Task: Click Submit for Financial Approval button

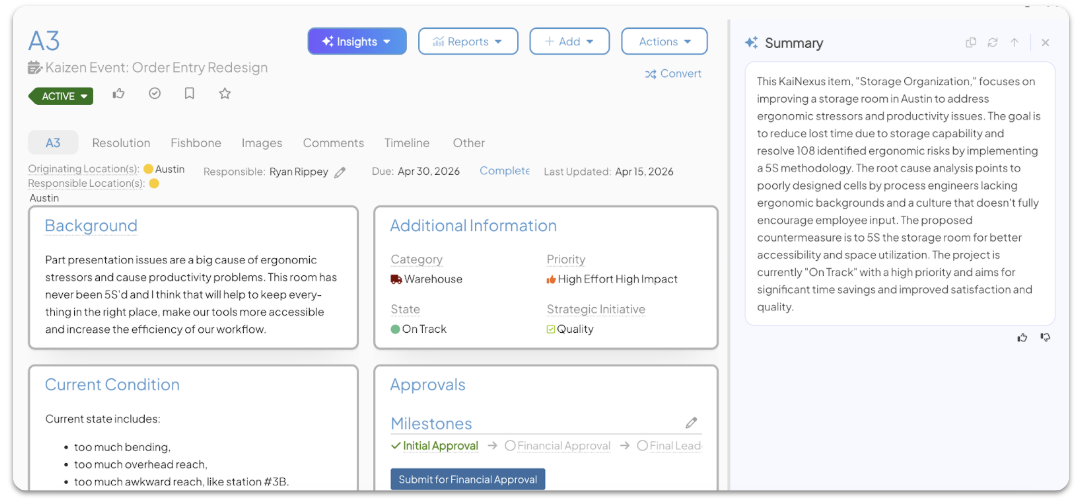Action: [468, 479]
